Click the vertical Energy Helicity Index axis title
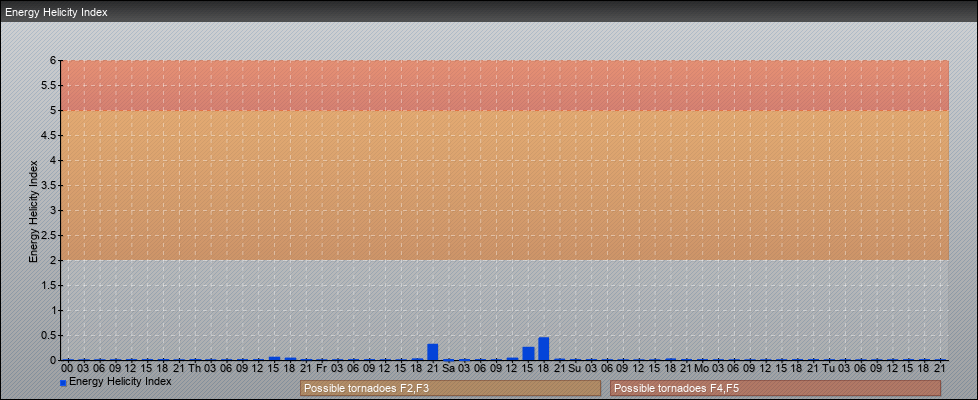The width and height of the screenshot is (978, 400). coord(34,211)
